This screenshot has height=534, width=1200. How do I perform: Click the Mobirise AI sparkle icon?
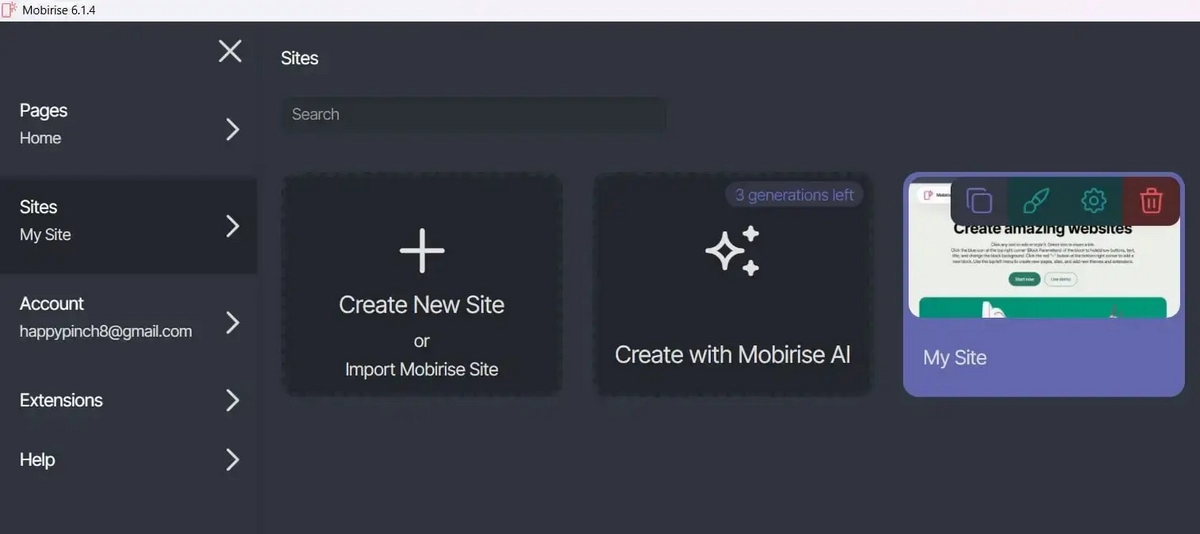[x=733, y=250]
